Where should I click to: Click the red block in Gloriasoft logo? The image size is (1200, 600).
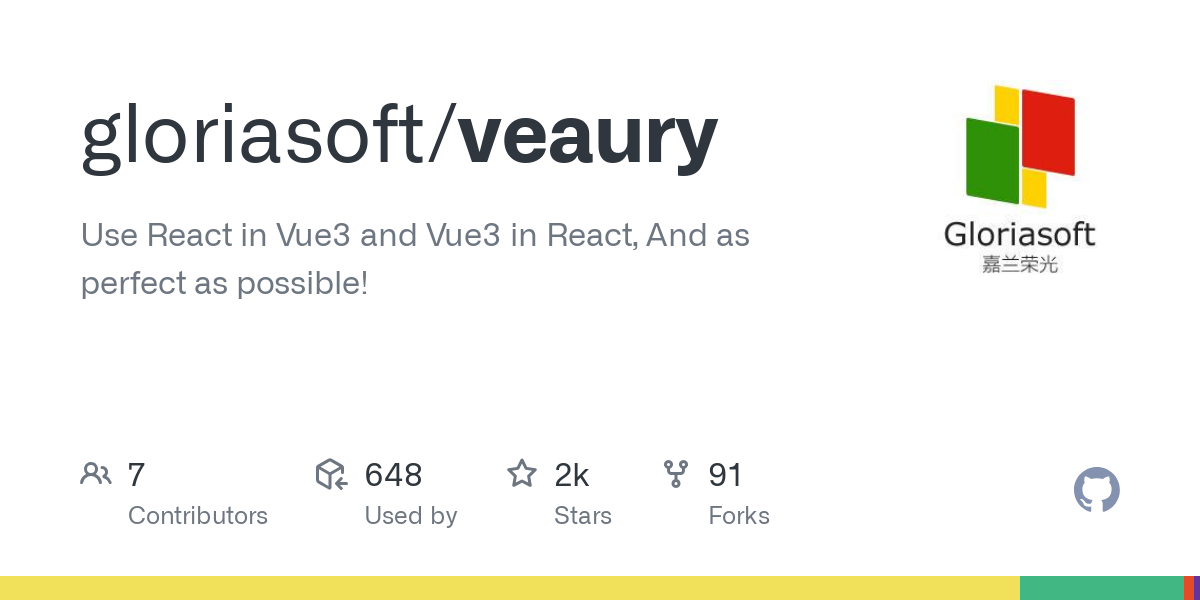(1048, 132)
